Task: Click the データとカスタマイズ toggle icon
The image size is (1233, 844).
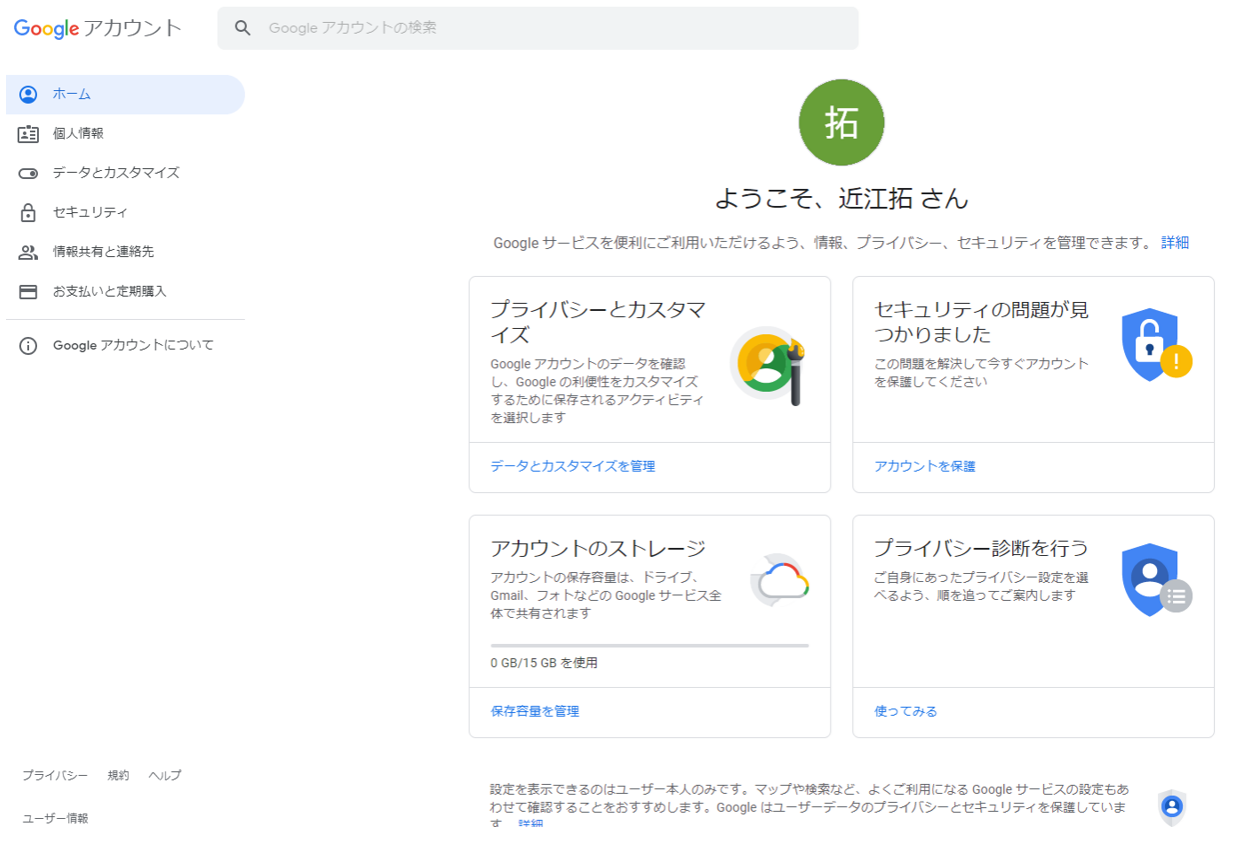Action: pyautogui.click(x=28, y=173)
